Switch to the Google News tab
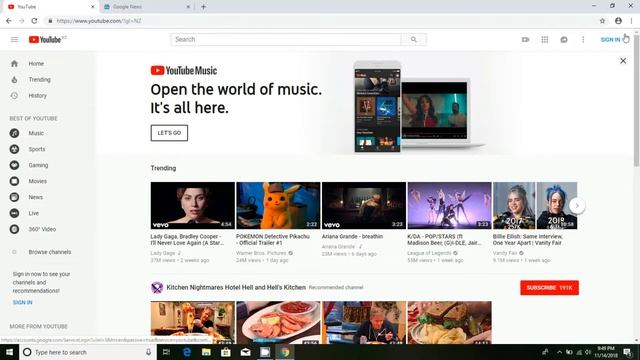The image size is (640, 360). point(147,7)
